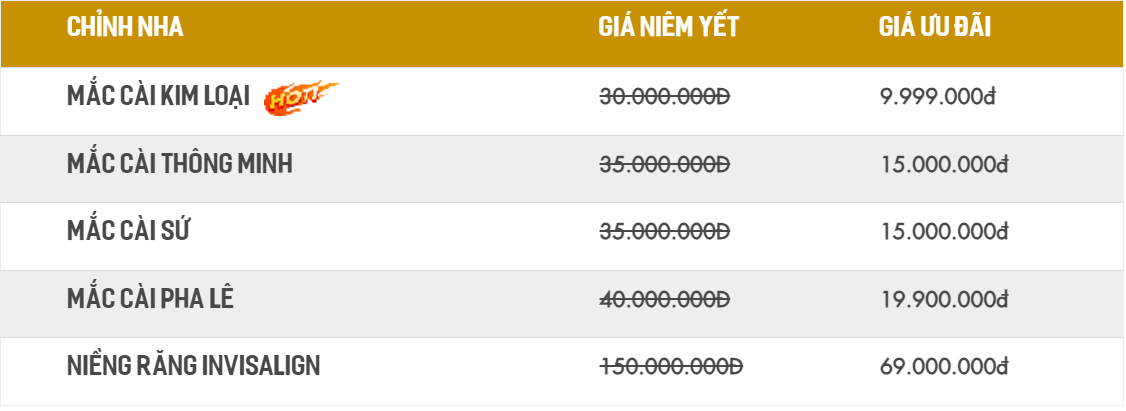The width and height of the screenshot is (1126, 411).
Task: Select the 19.900.000đ promo price
Action: pos(945,299)
